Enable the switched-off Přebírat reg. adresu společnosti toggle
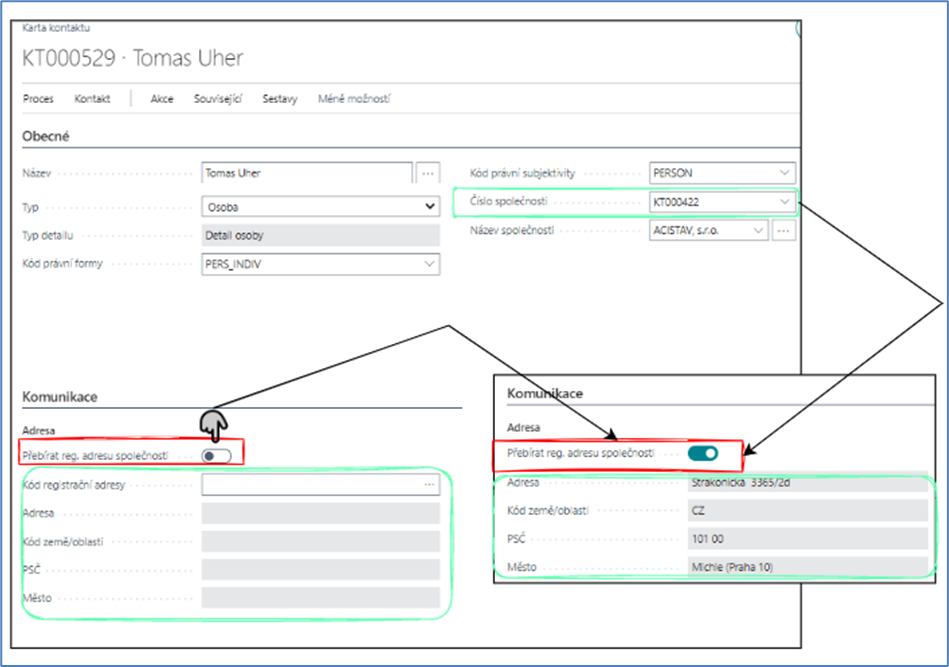949x667 pixels. [217, 455]
